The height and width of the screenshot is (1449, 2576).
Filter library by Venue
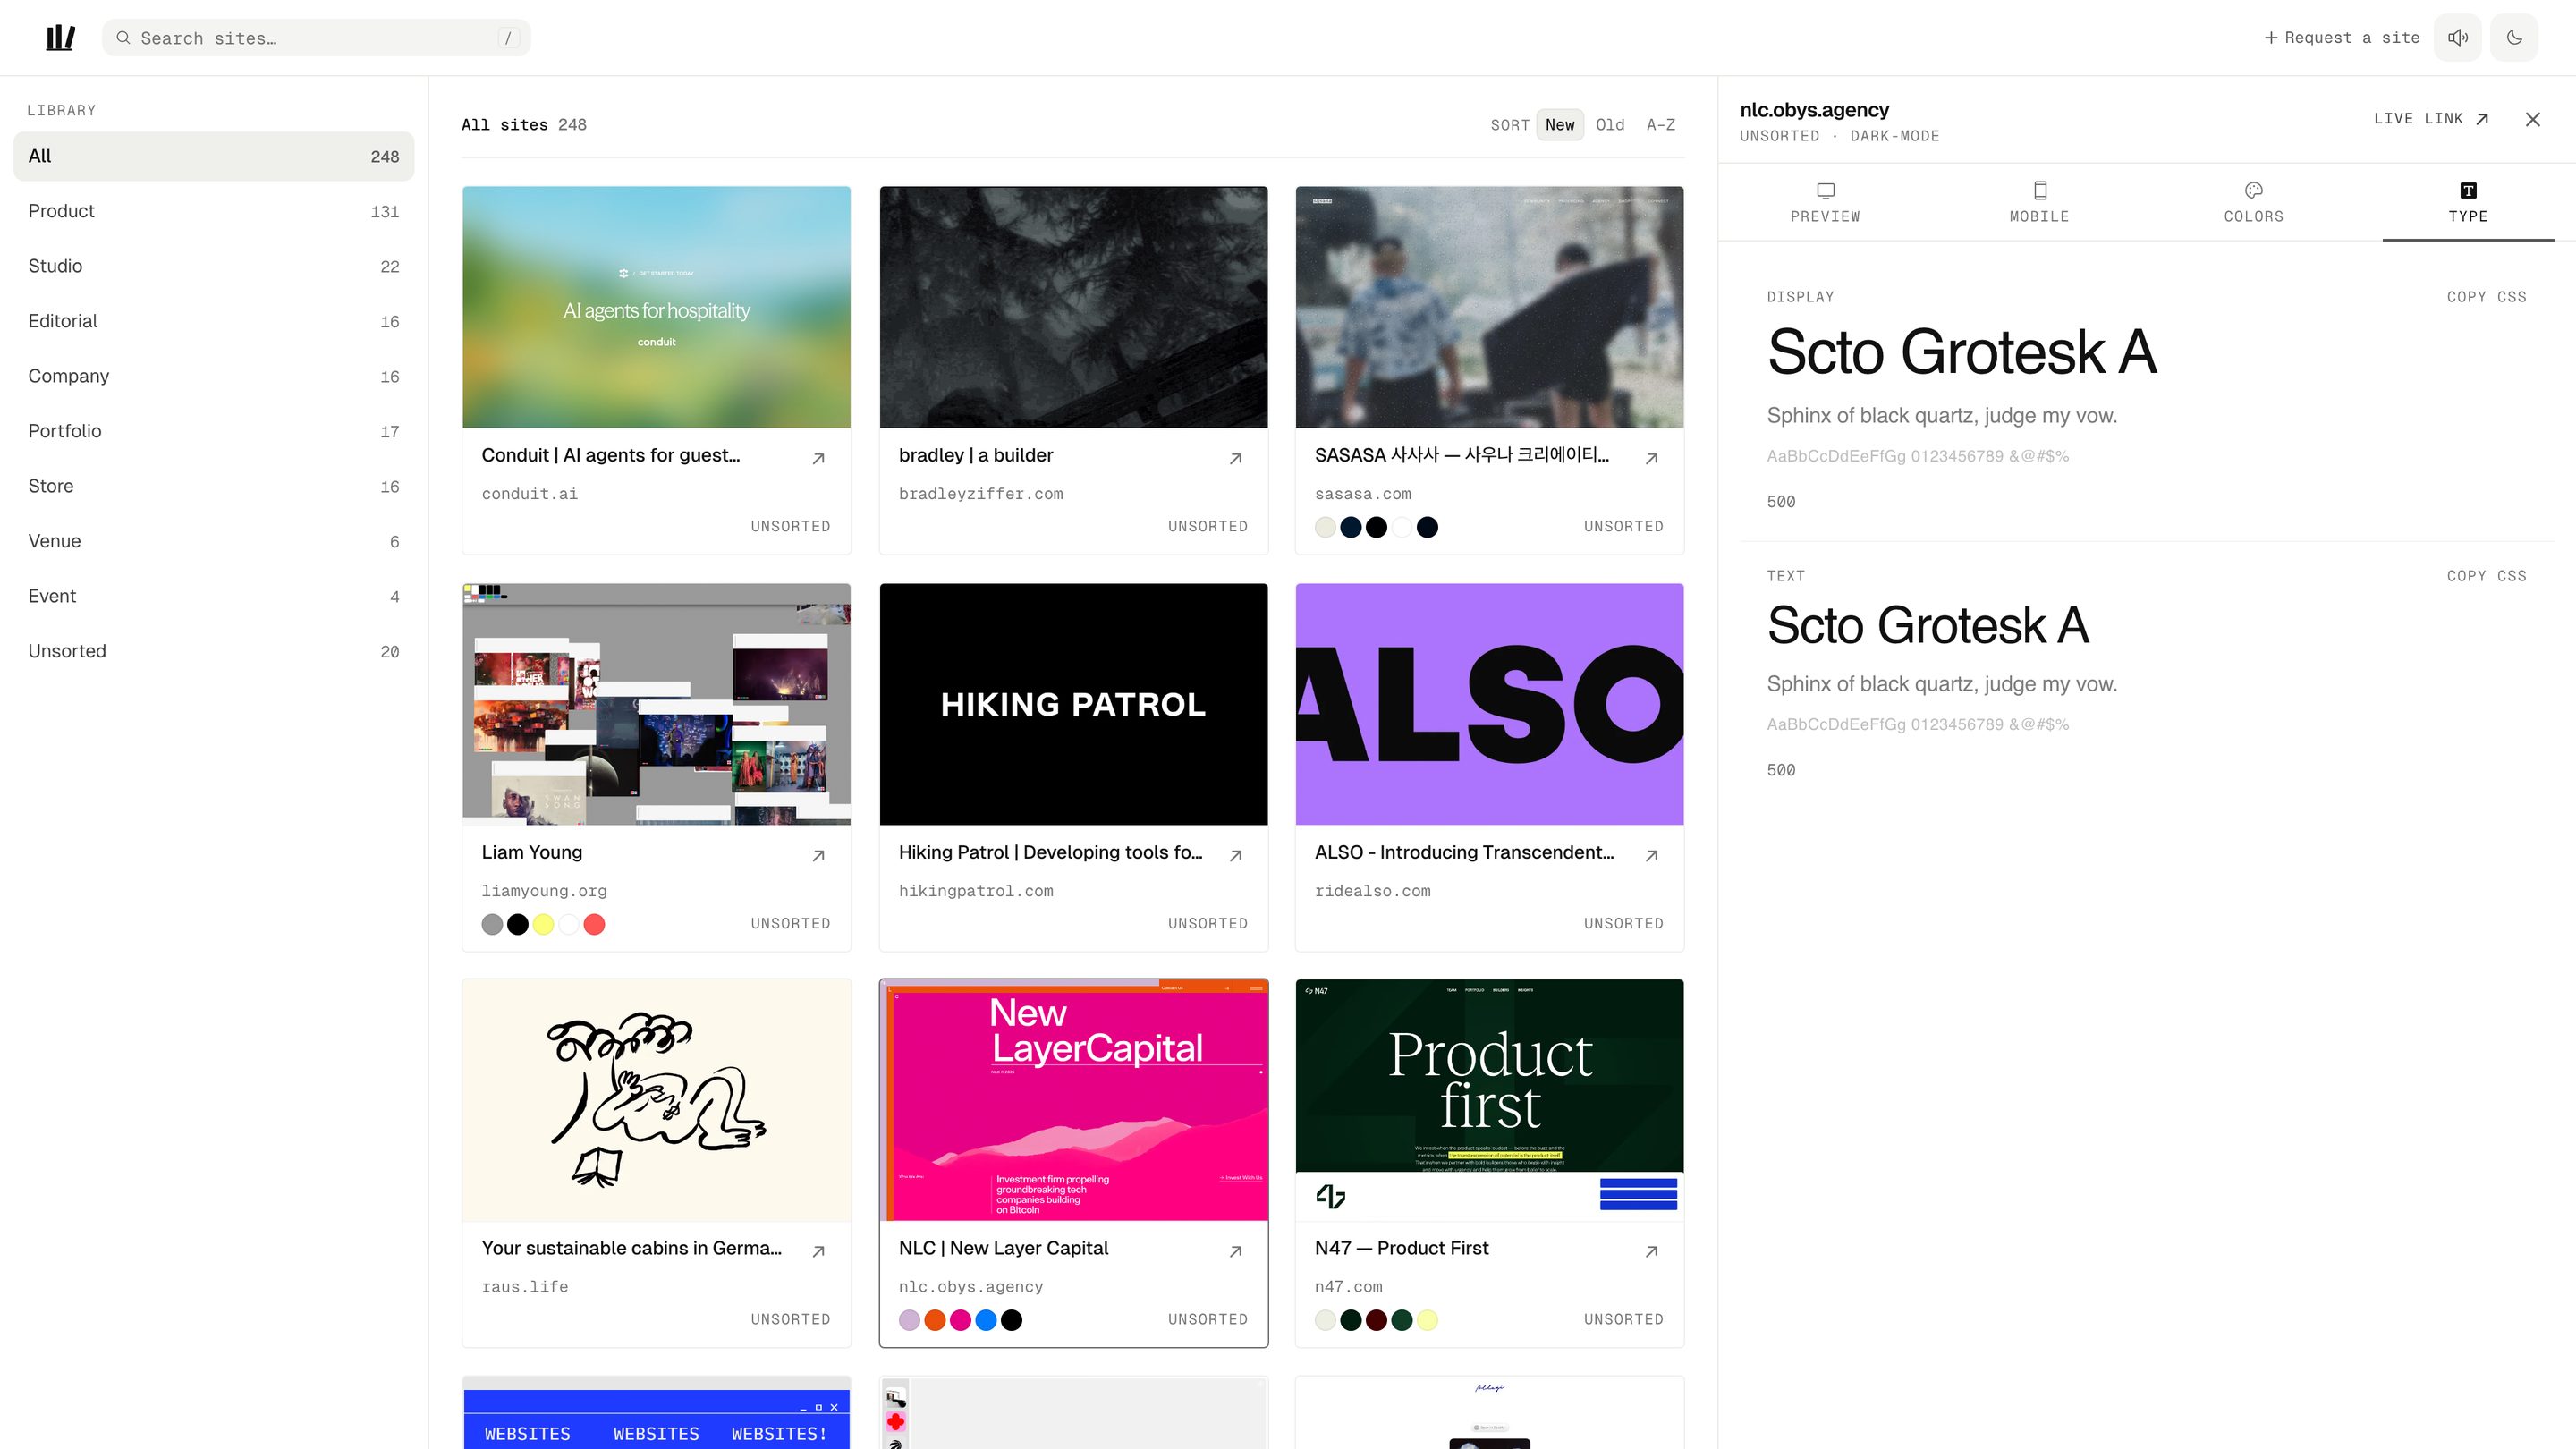coord(213,541)
